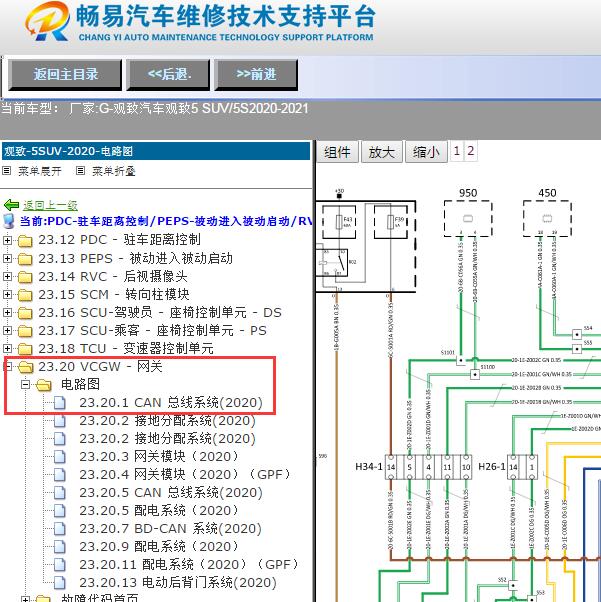The height and width of the screenshot is (602, 601).
Task: Click document icon for 23.20.5 配电系统
Action: pyautogui.click(x=60, y=511)
